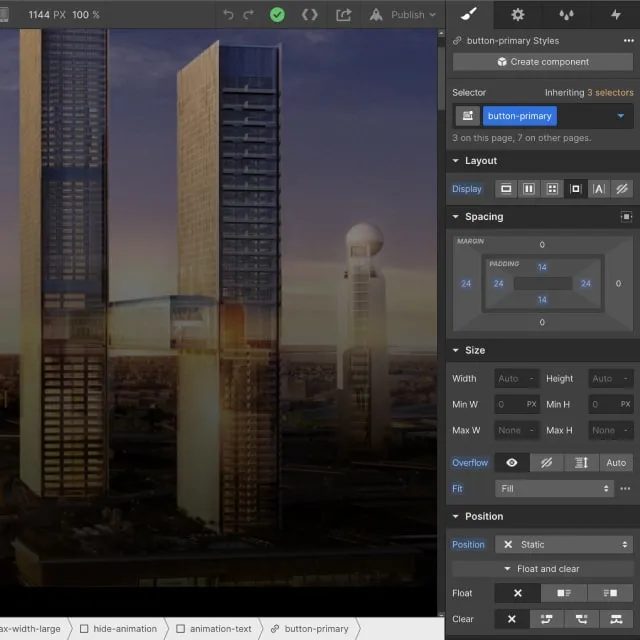
Task: Click the share export icon
Action: coord(343,15)
